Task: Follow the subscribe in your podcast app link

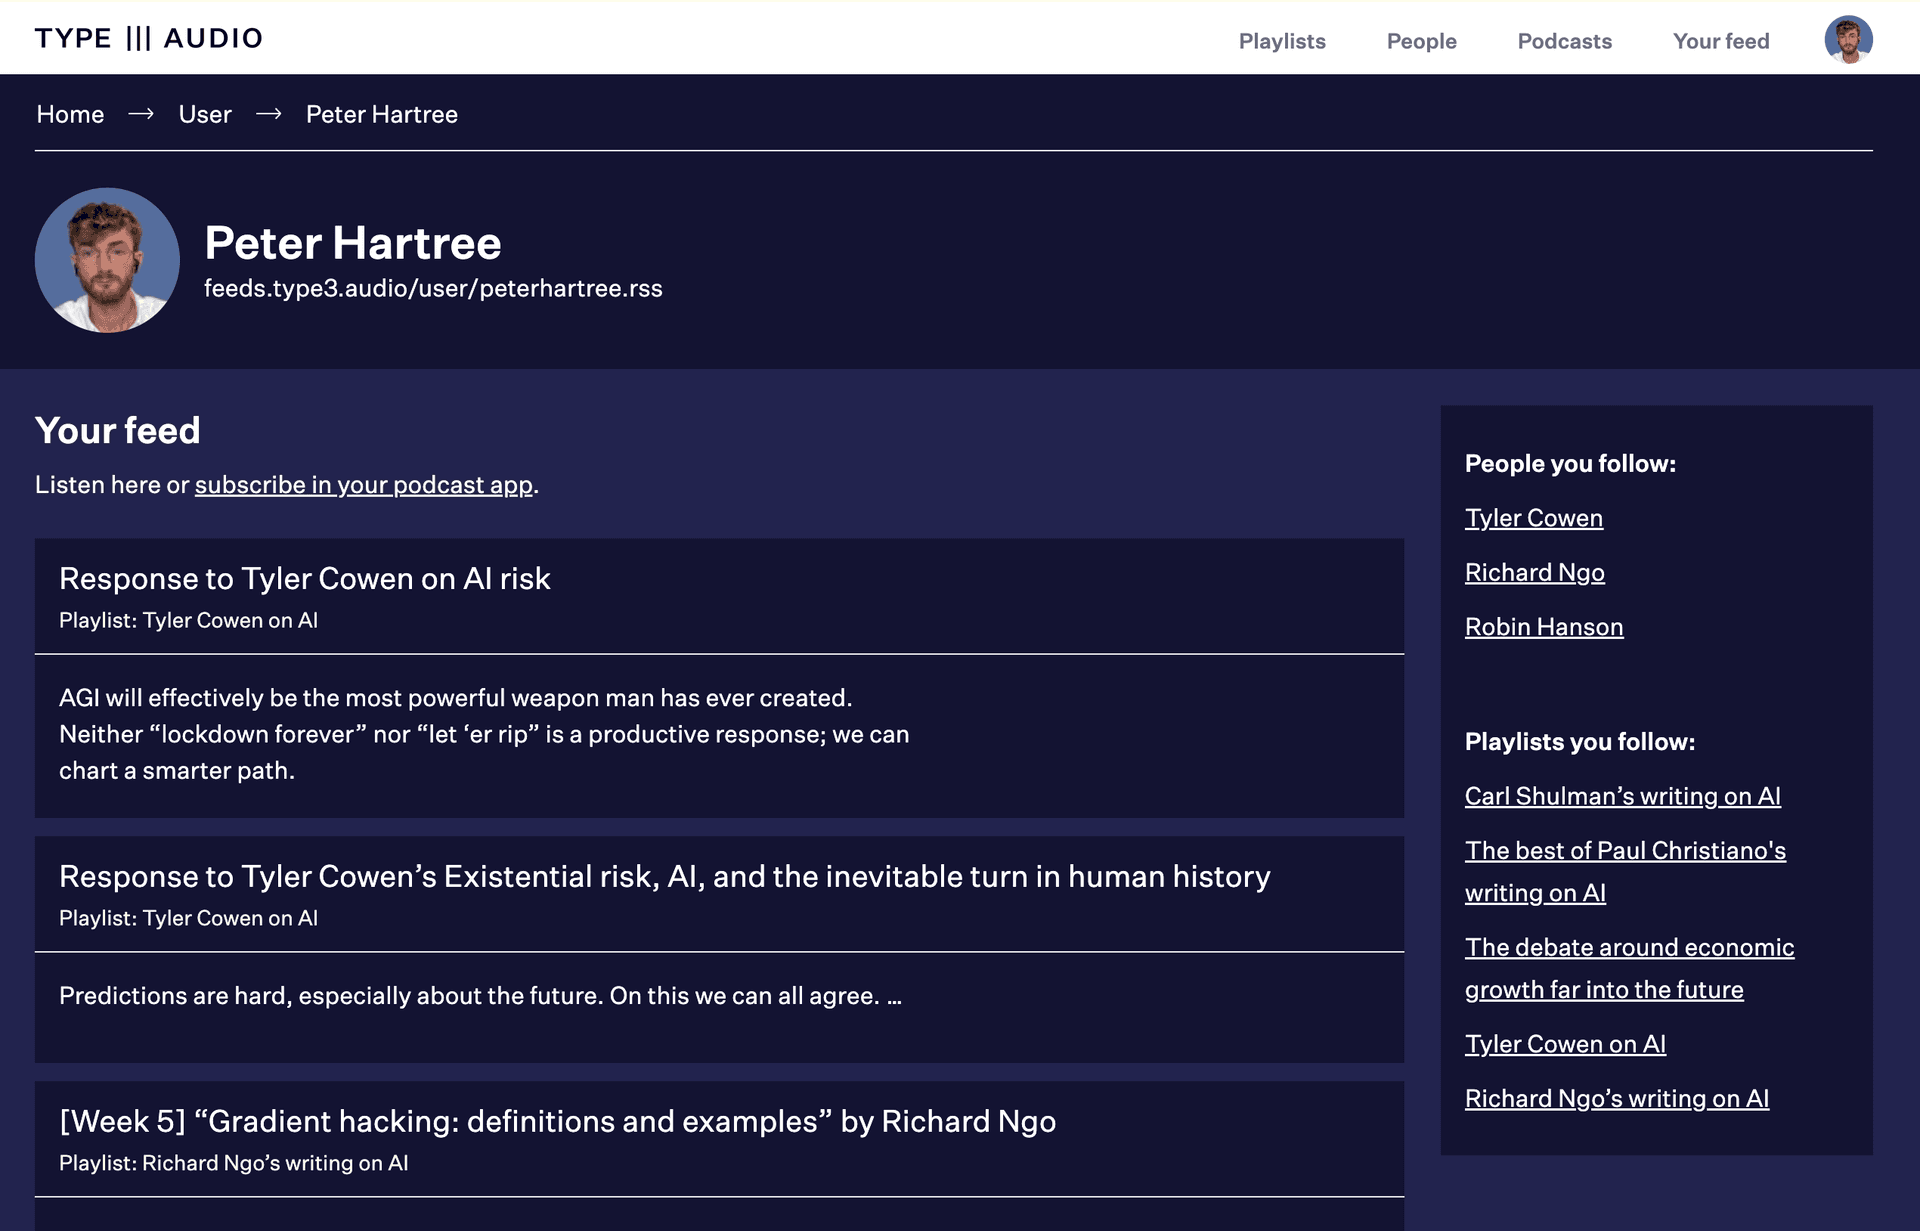Action: (364, 485)
